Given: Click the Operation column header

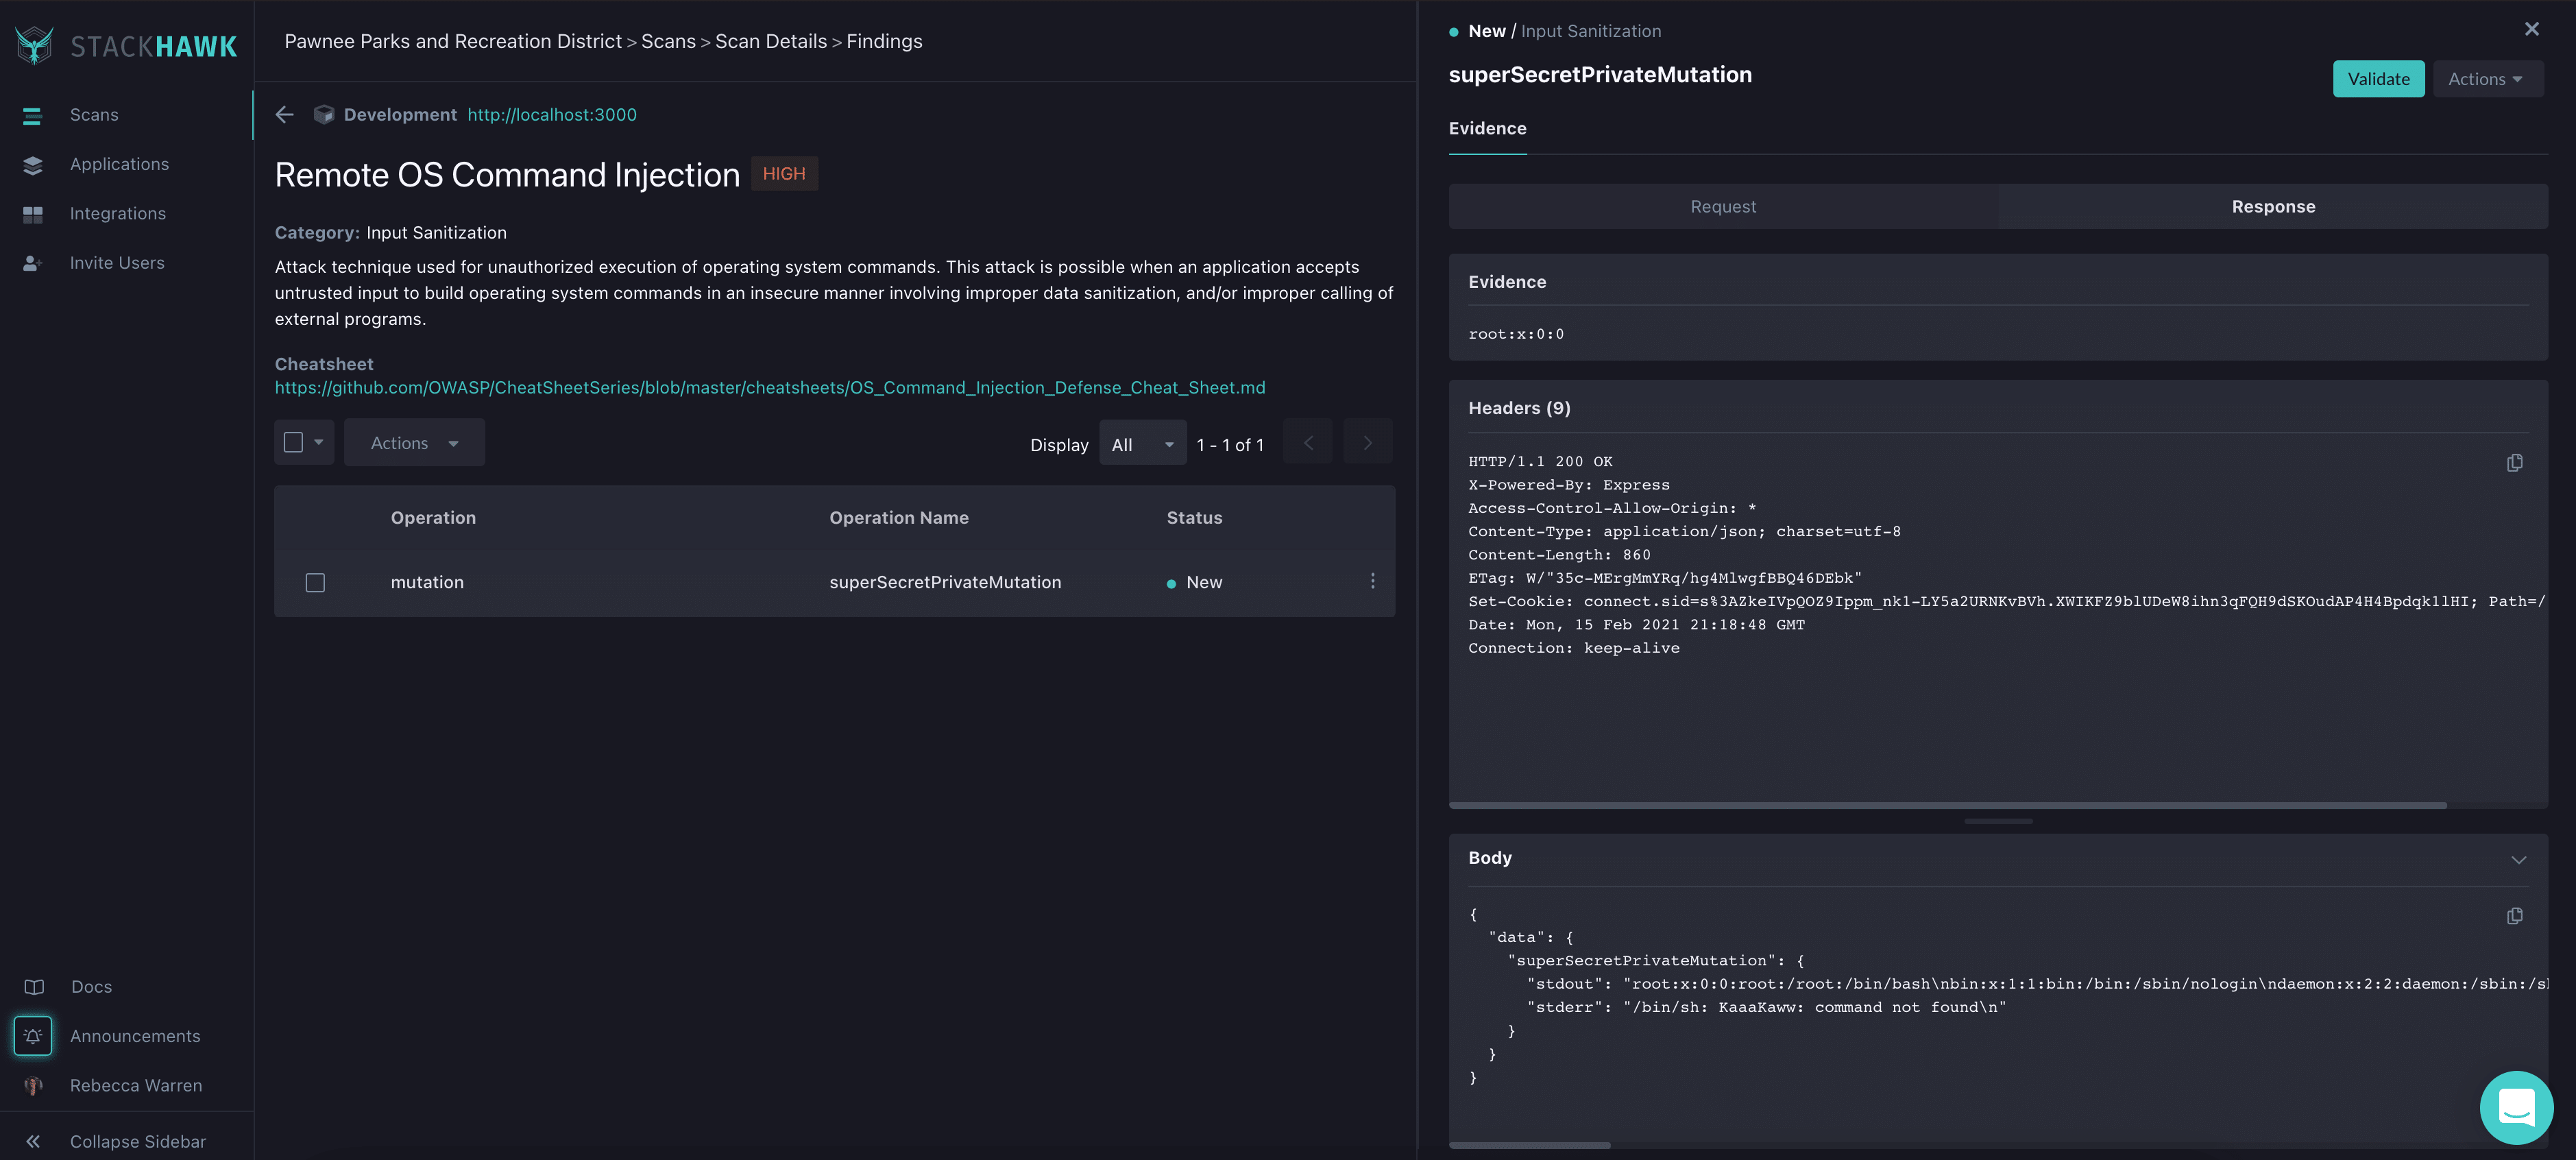Looking at the screenshot, I should (x=433, y=518).
